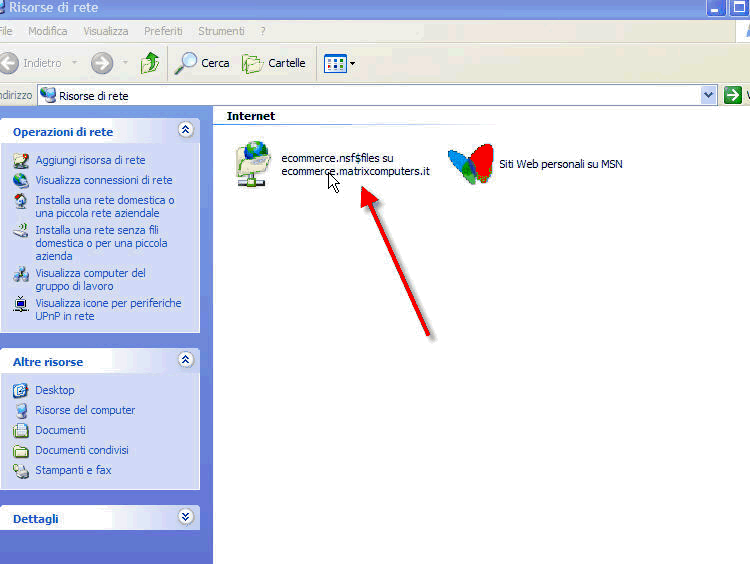The image size is (750, 564).
Task: Open Desktop link in Altre risorse
Action: [x=55, y=390]
